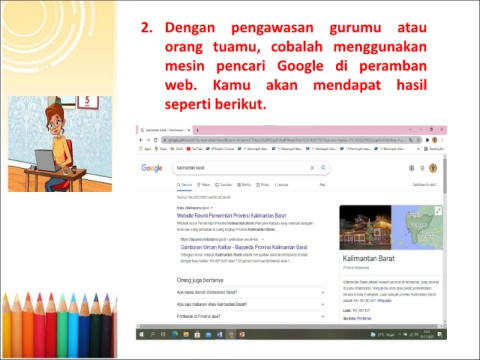The height and width of the screenshot is (360, 480).
Task: Expand question about nama daerah Kalimantan Barat
Action: [251, 292]
